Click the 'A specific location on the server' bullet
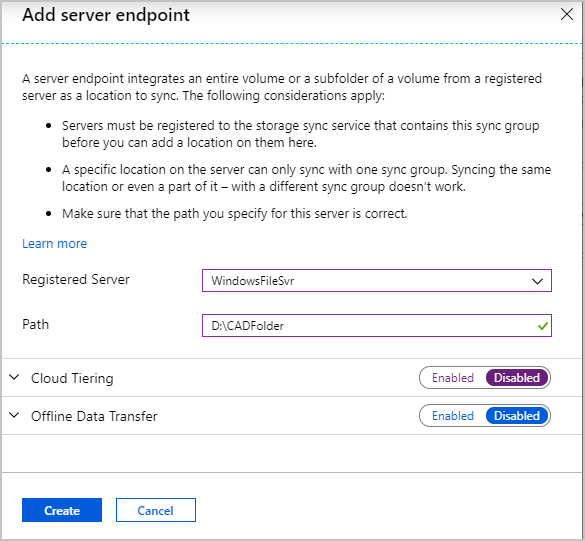The width and height of the screenshot is (585, 541). (x=306, y=178)
